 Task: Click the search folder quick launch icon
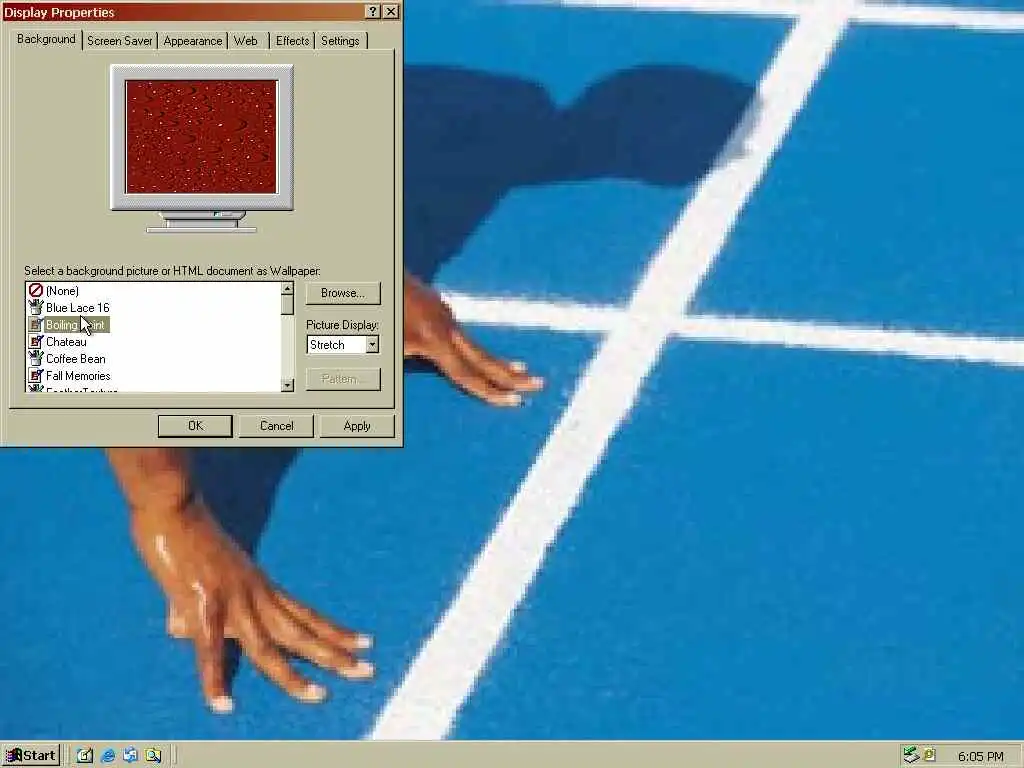(x=153, y=756)
